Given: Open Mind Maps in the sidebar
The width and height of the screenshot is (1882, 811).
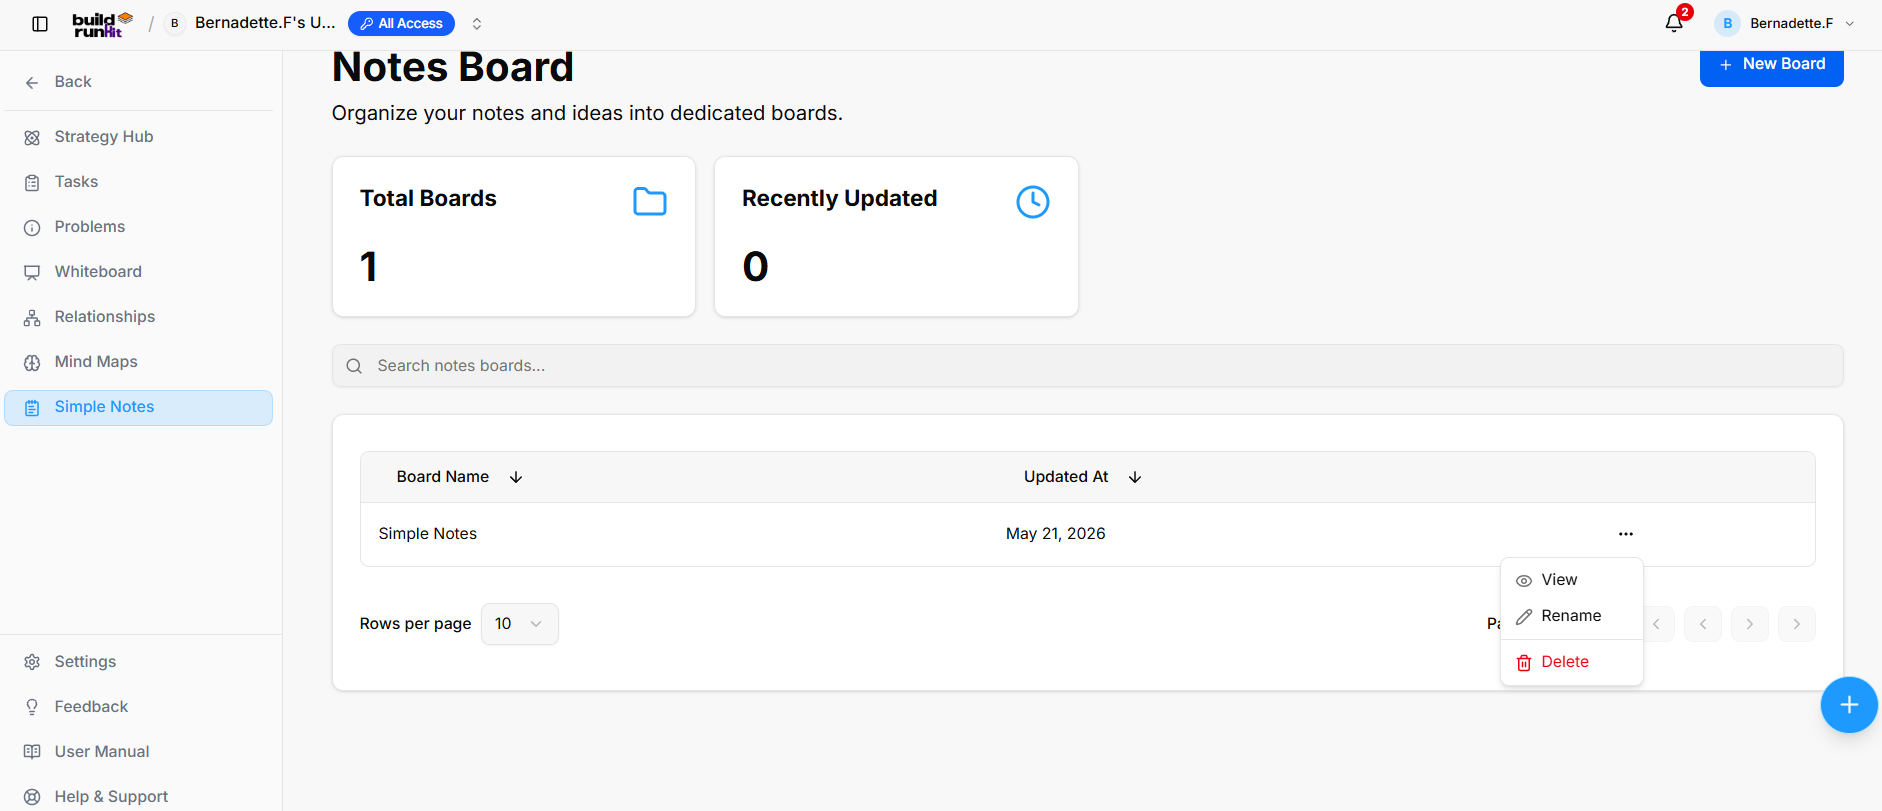Looking at the screenshot, I should point(138,362).
